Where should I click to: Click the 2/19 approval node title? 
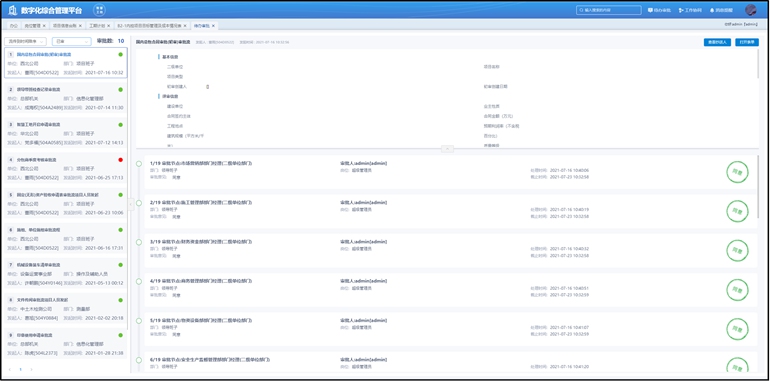coord(201,202)
